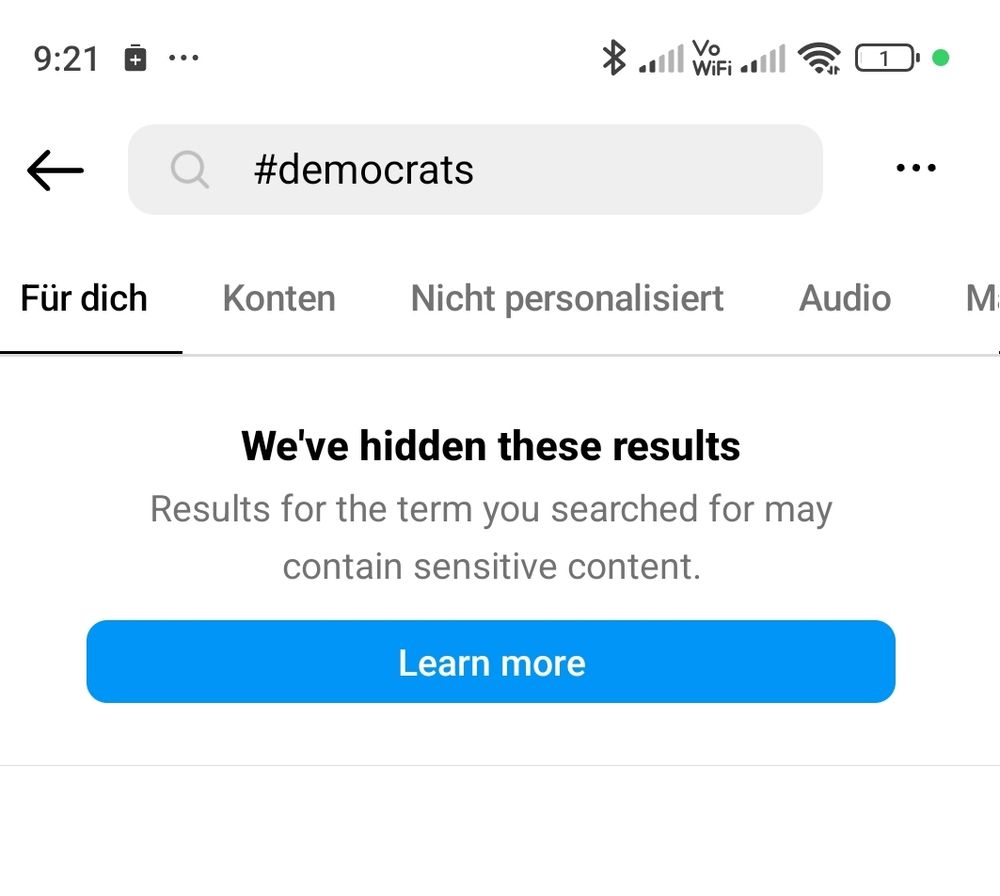Tap the 9:21 clock in status bar
The height and width of the screenshot is (896, 1000).
(66, 59)
